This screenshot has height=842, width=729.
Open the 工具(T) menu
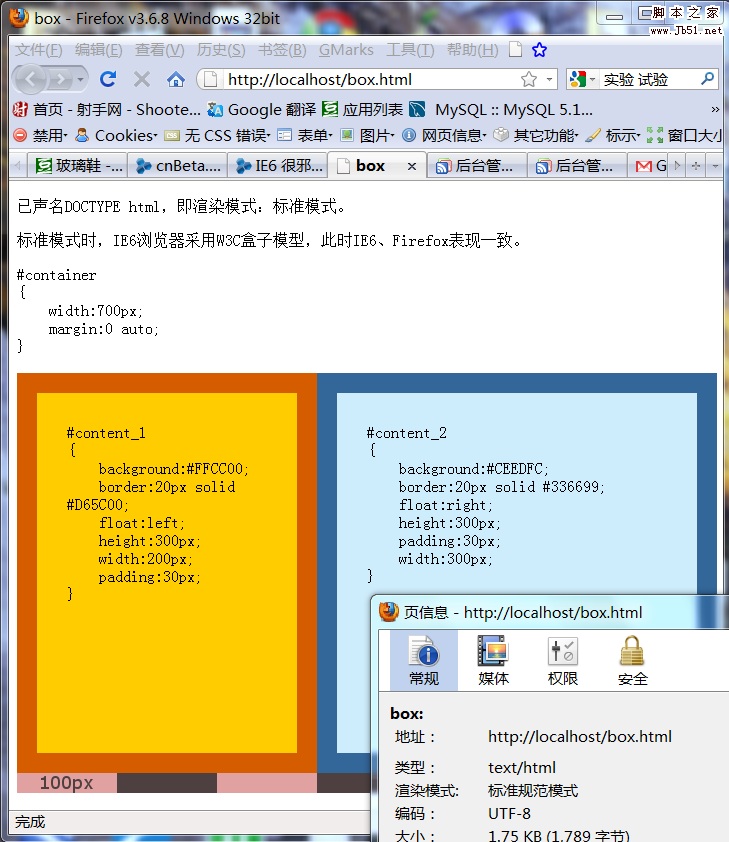click(x=410, y=50)
